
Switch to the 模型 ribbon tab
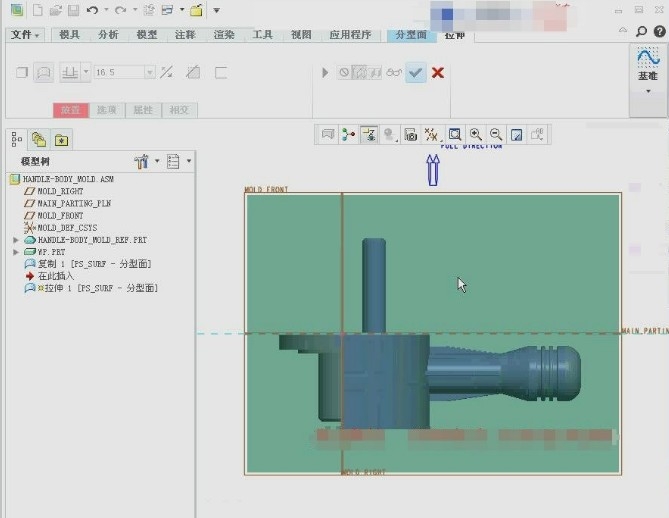(x=147, y=35)
